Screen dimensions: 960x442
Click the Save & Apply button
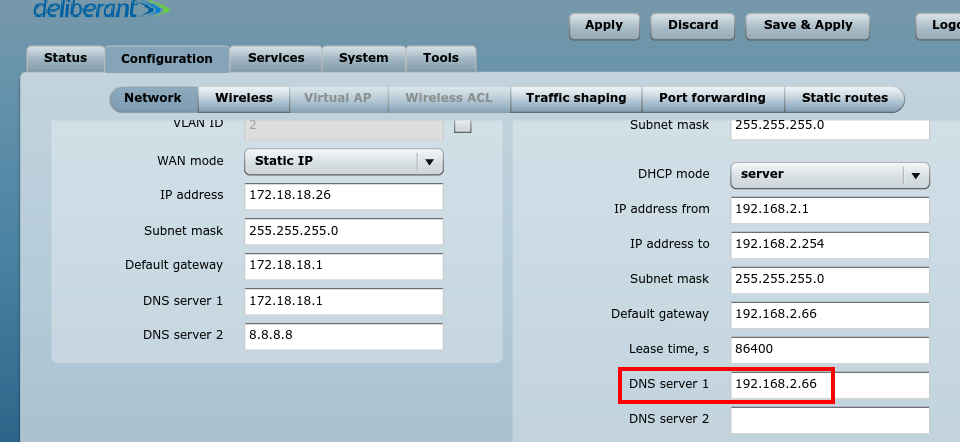point(808,26)
